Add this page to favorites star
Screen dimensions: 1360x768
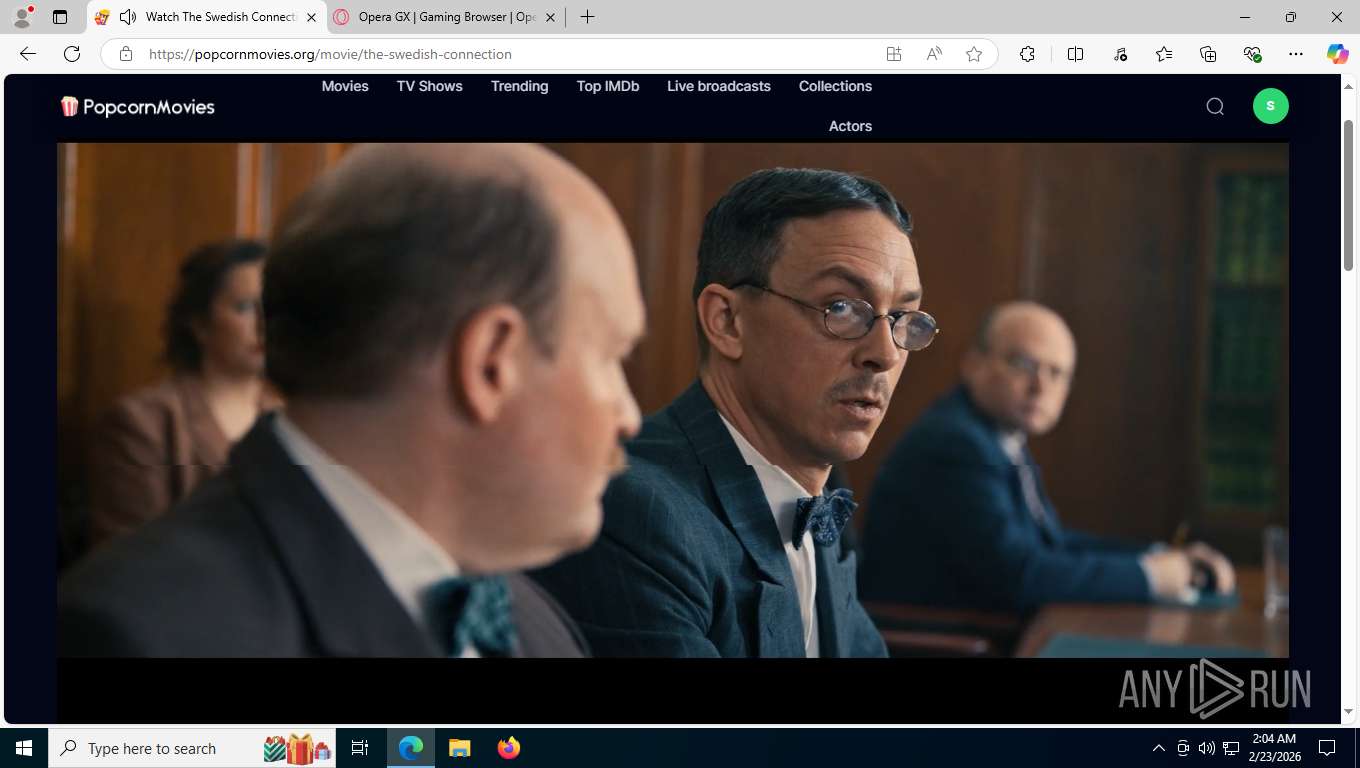pos(974,54)
